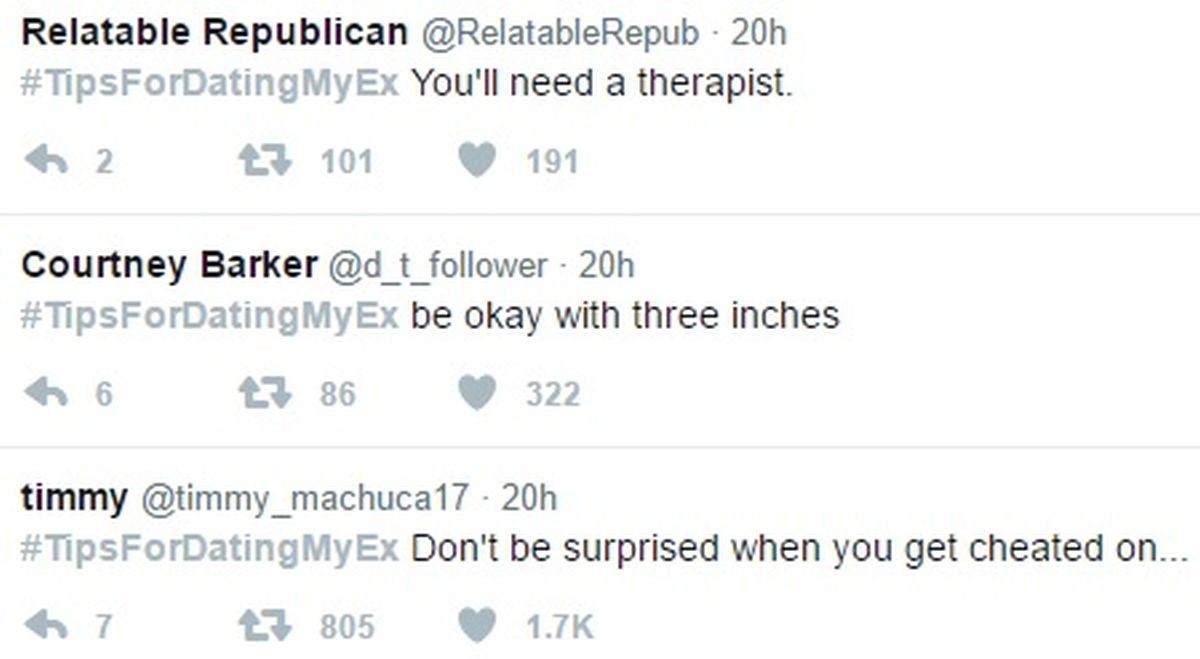This screenshot has height=659, width=1200.
Task: Retweet Courtney Barker's three inches tweet
Action: (265, 393)
